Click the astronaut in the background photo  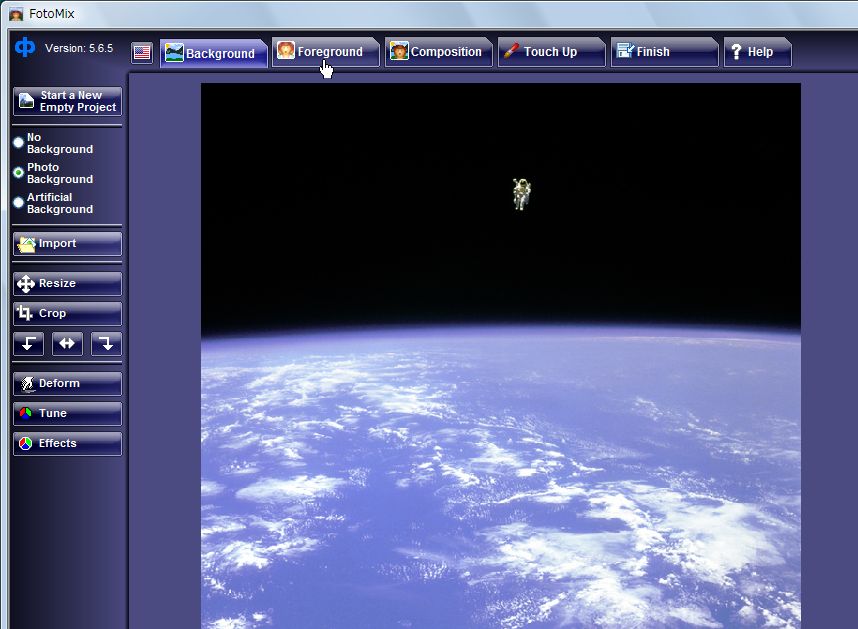pos(521,194)
